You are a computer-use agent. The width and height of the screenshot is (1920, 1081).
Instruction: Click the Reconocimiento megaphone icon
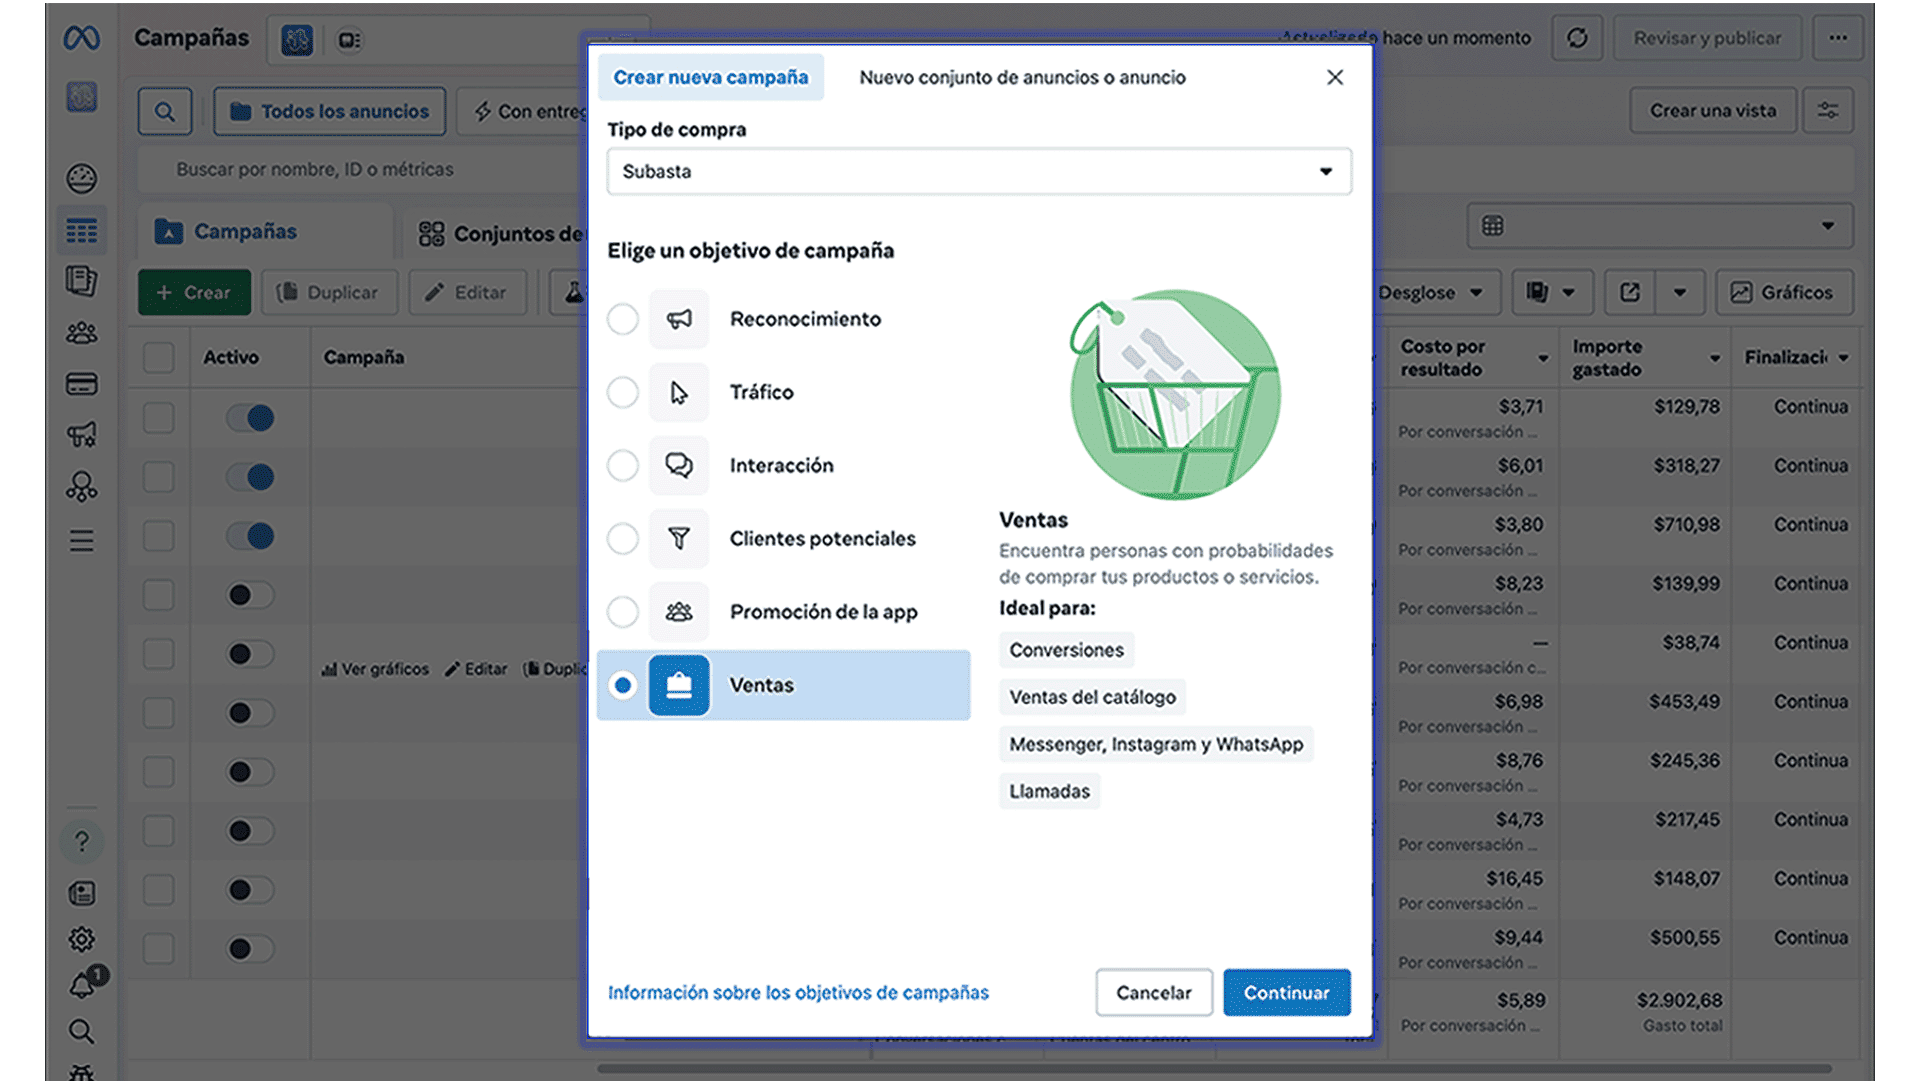click(x=679, y=319)
